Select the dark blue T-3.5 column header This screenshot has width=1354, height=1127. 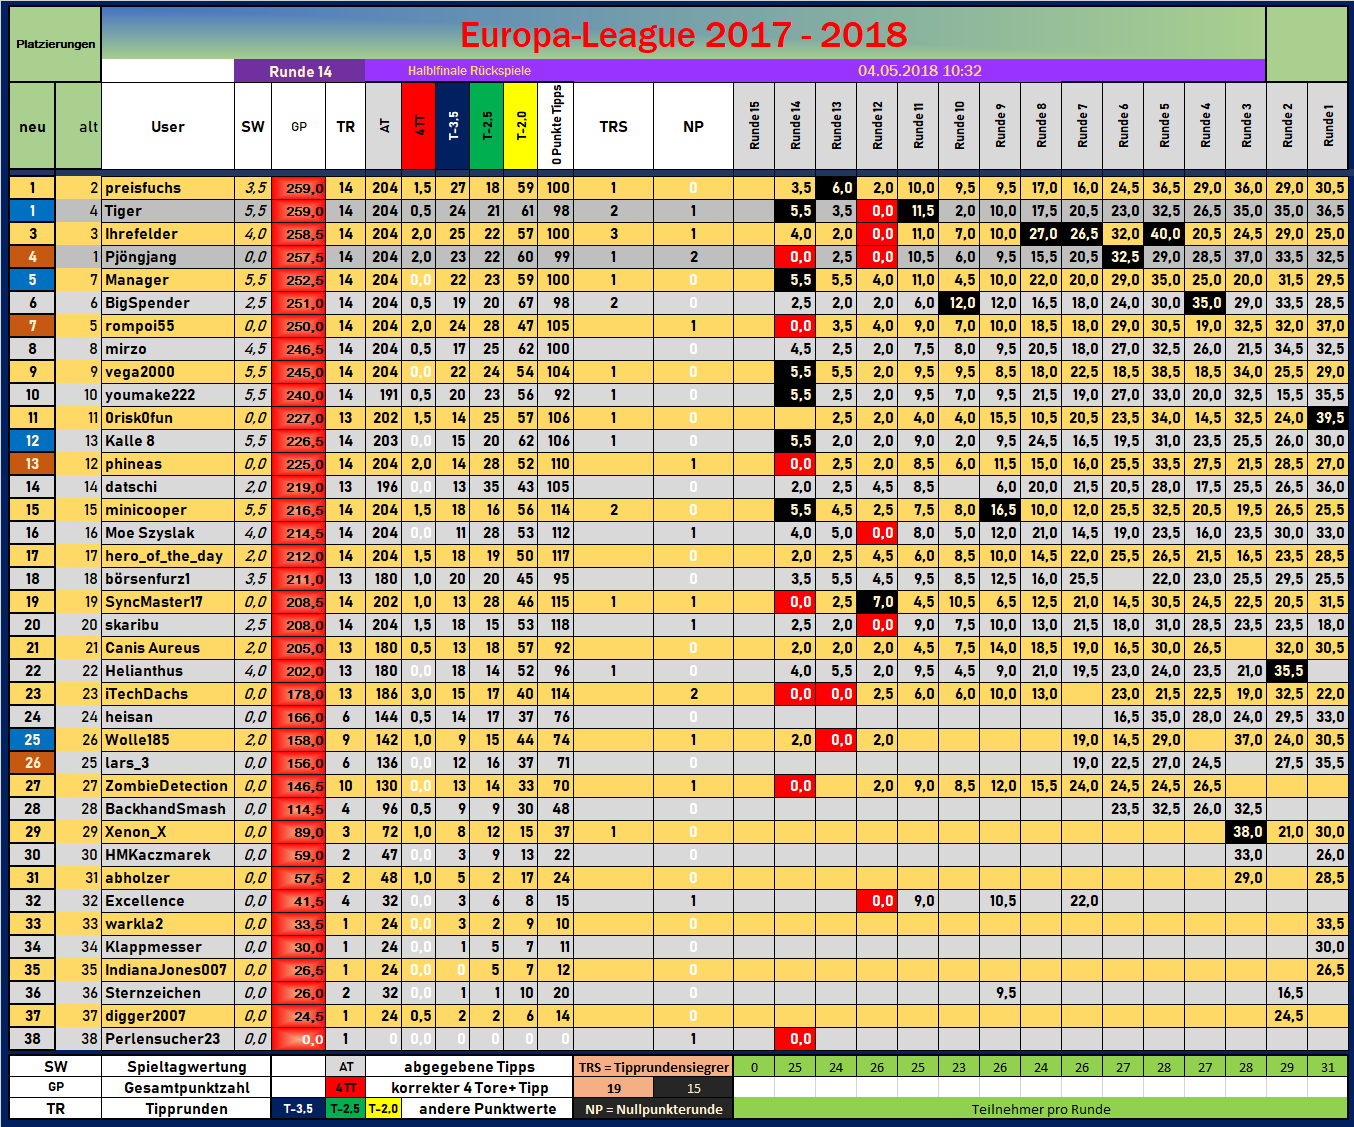452,126
